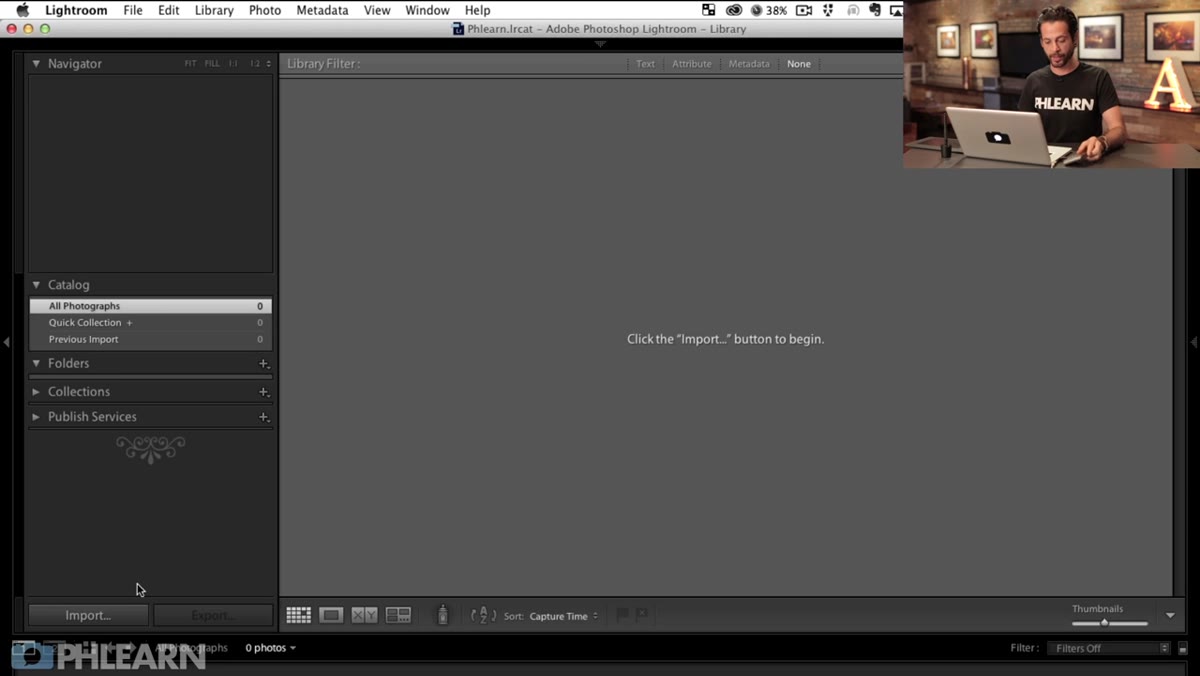Open the Window menu
The image size is (1200, 676).
pyautogui.click(x=427, y=10)
